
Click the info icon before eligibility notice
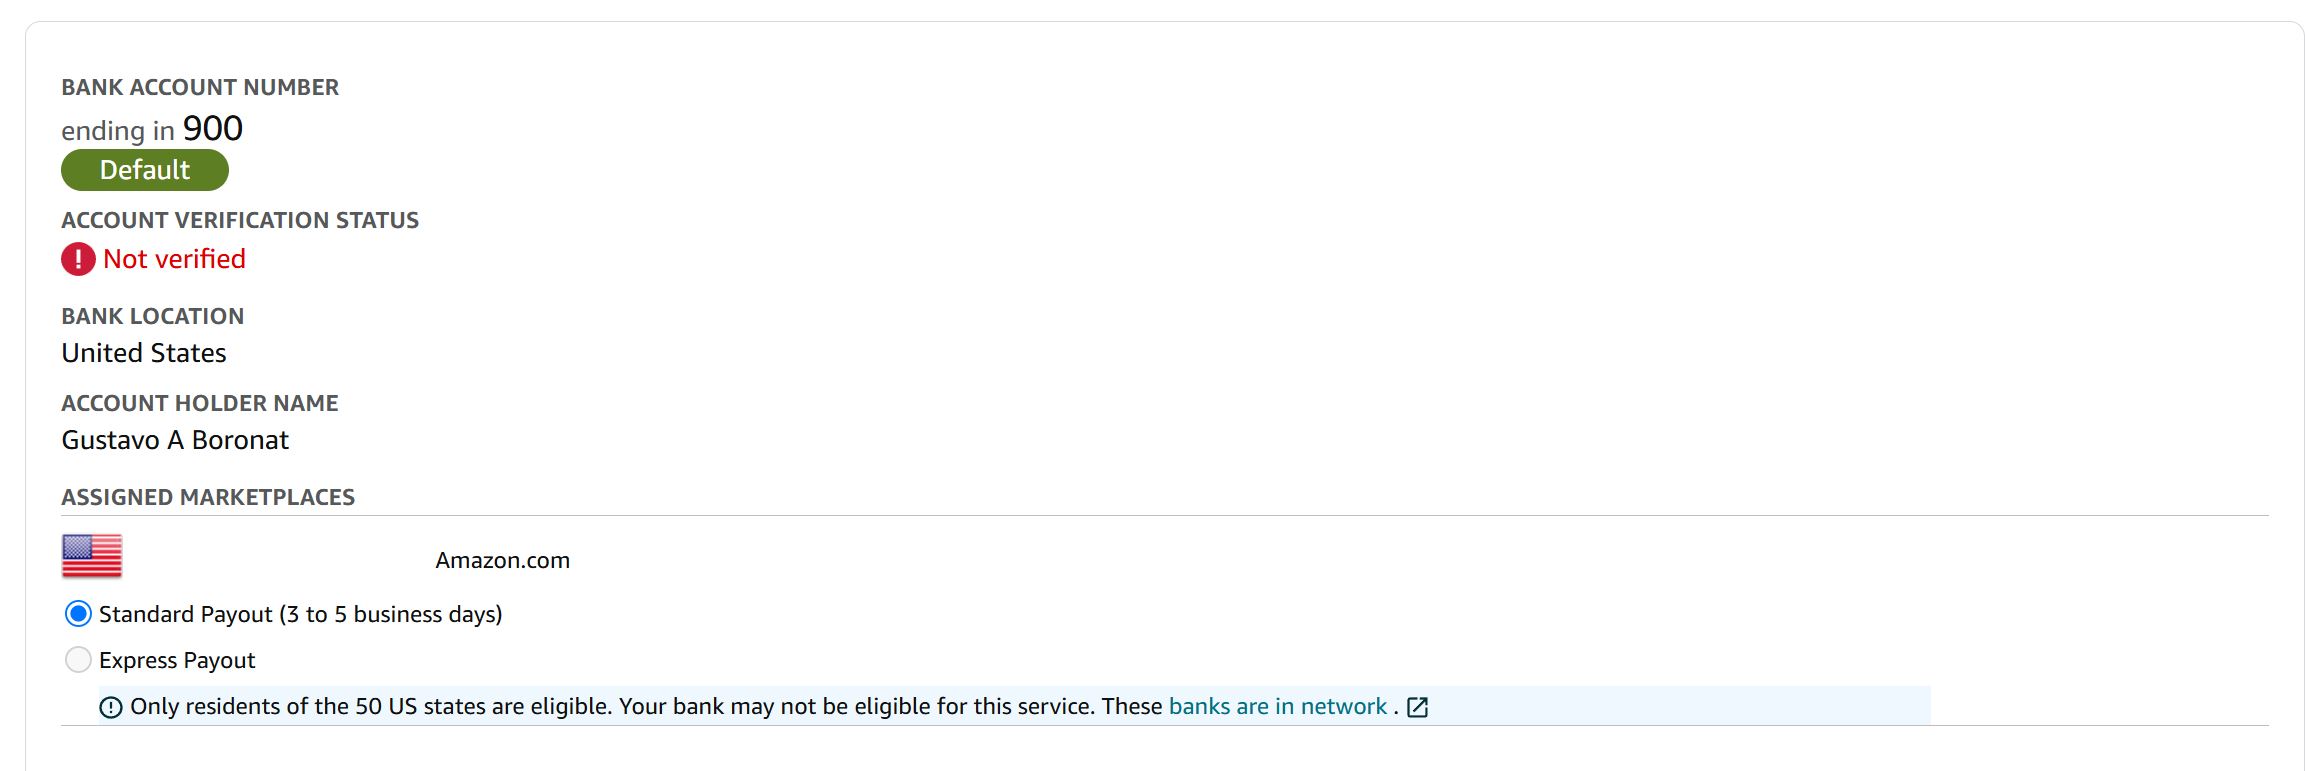(111, 708)
